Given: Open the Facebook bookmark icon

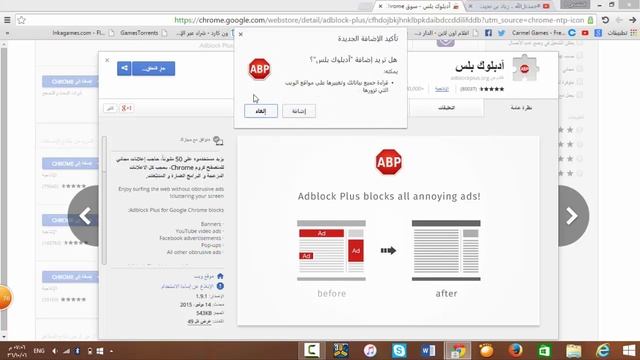Looking at the screenshot, I should pos(488,33).
